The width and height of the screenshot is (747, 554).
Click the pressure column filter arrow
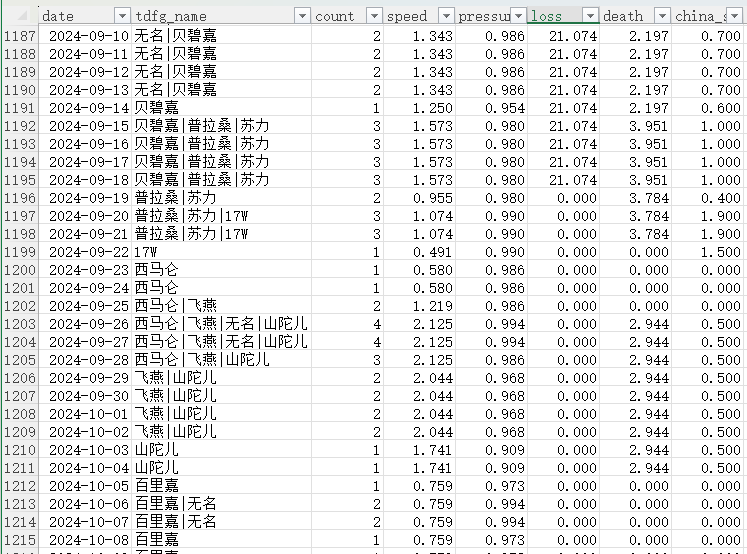click(518, 16)
